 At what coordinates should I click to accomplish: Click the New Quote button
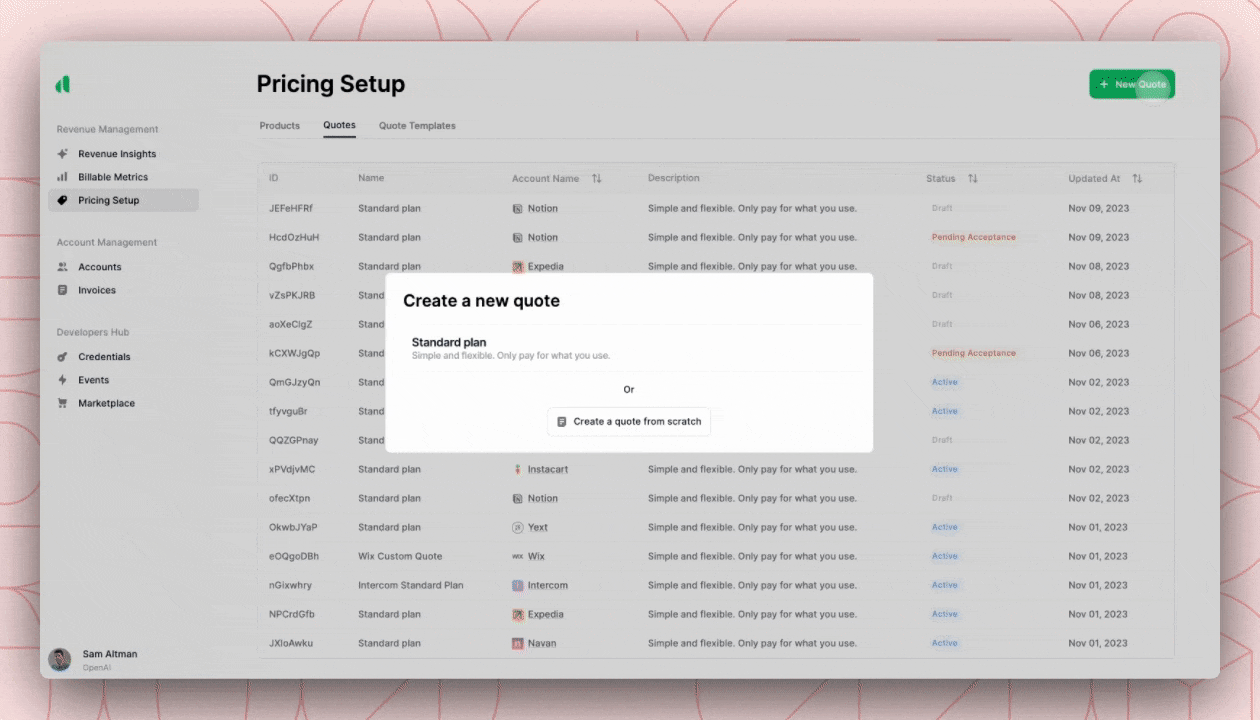(x=1131, y=84)
